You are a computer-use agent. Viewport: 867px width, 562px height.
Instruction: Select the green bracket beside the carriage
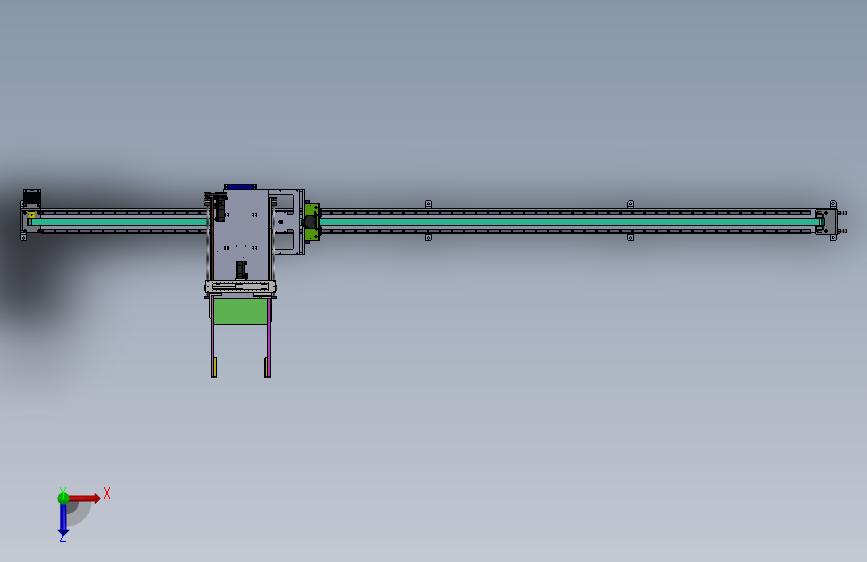click(x=312, y=222)
